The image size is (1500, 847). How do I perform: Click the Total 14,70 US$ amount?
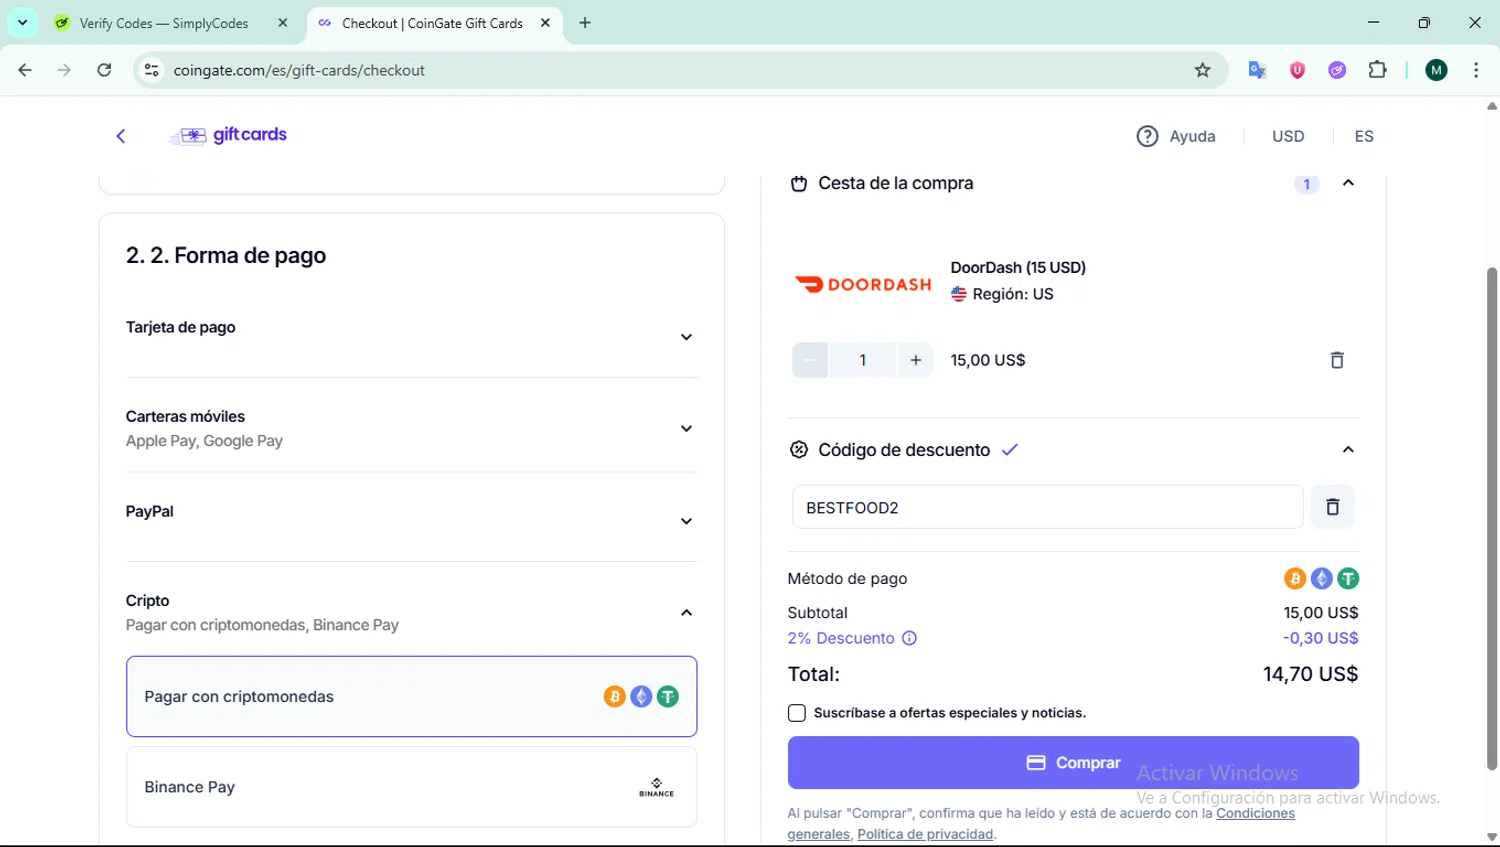pos(1310,674)
